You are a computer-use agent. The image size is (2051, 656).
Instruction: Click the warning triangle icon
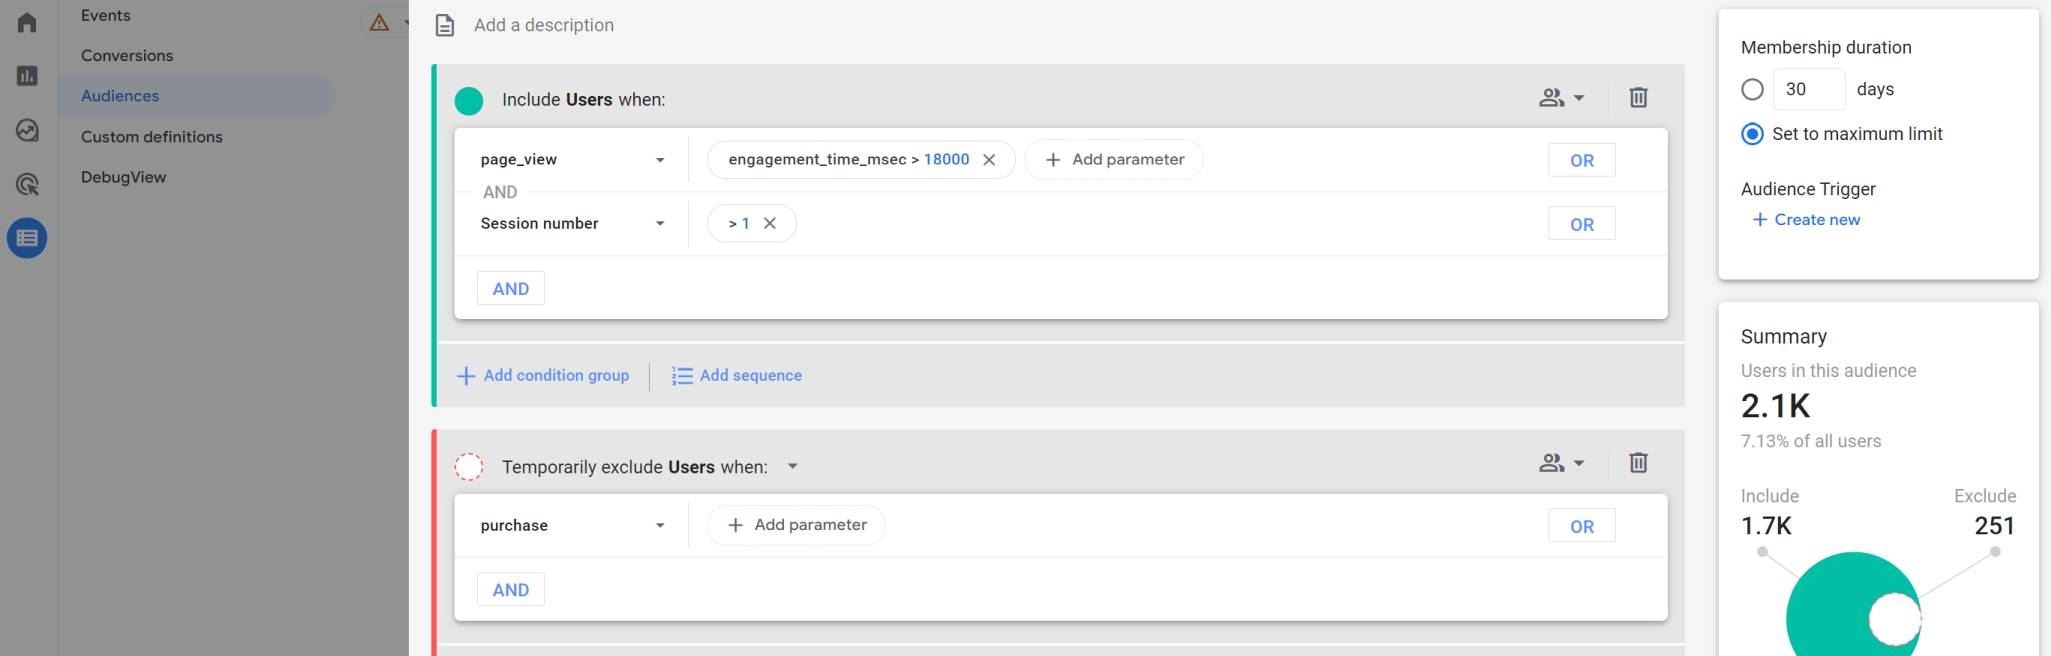(x=379, y=22)
